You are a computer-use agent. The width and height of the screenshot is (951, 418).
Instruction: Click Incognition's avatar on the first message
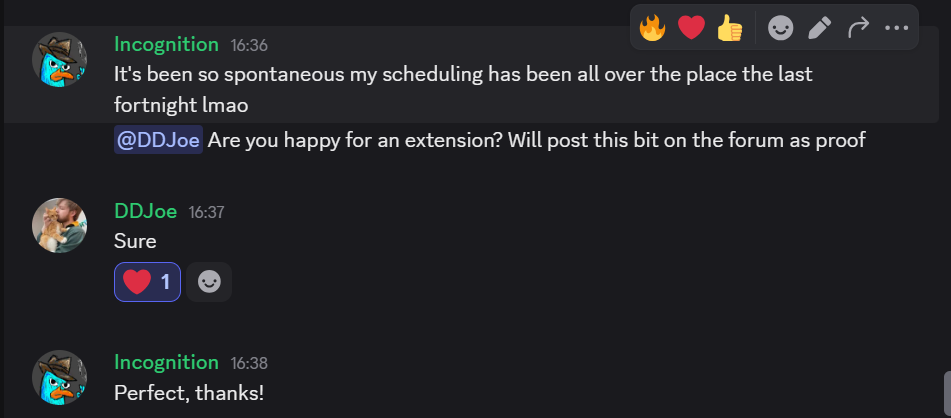point(60,58)
